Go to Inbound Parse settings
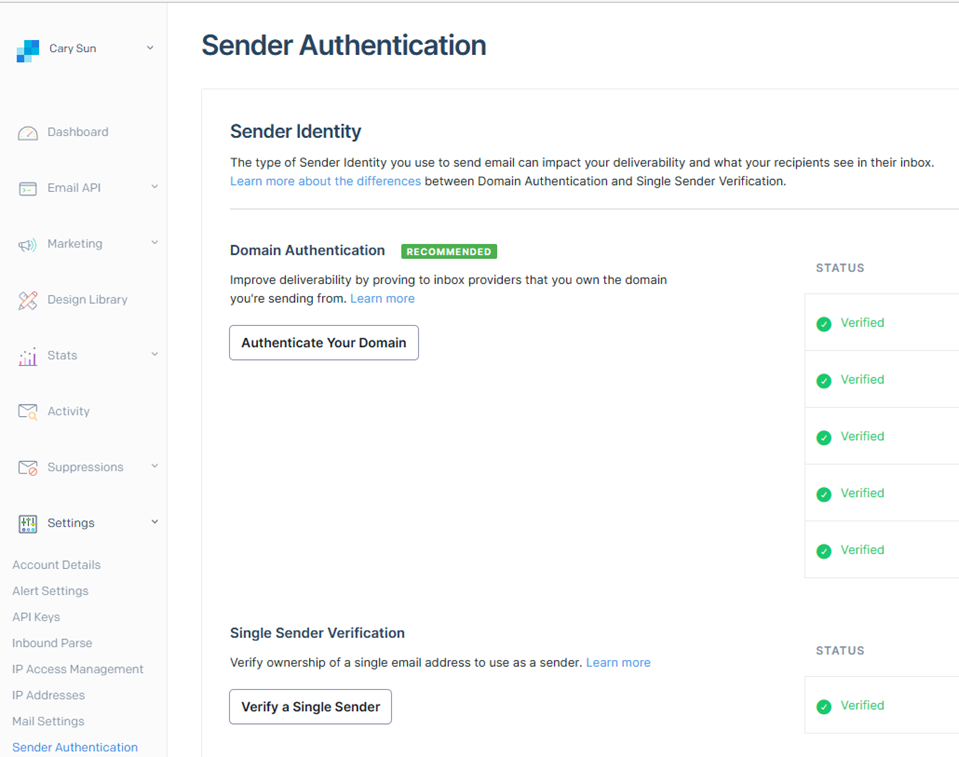This screenshot has width=959, height=757. 52,643
